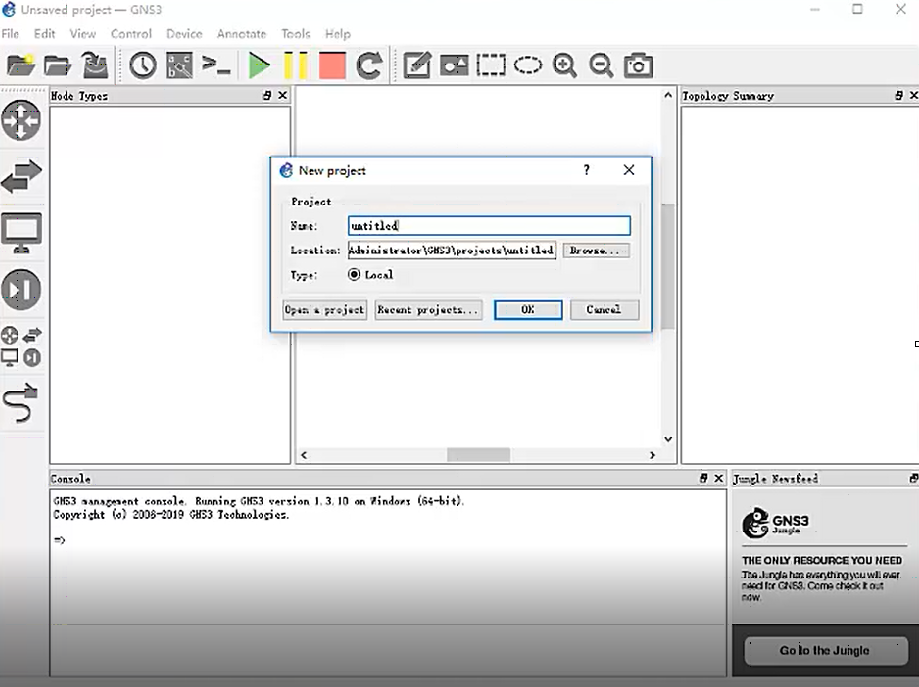Click the Add a link cable icon
This screenshot has width=919, height=687.
point(21,403)
